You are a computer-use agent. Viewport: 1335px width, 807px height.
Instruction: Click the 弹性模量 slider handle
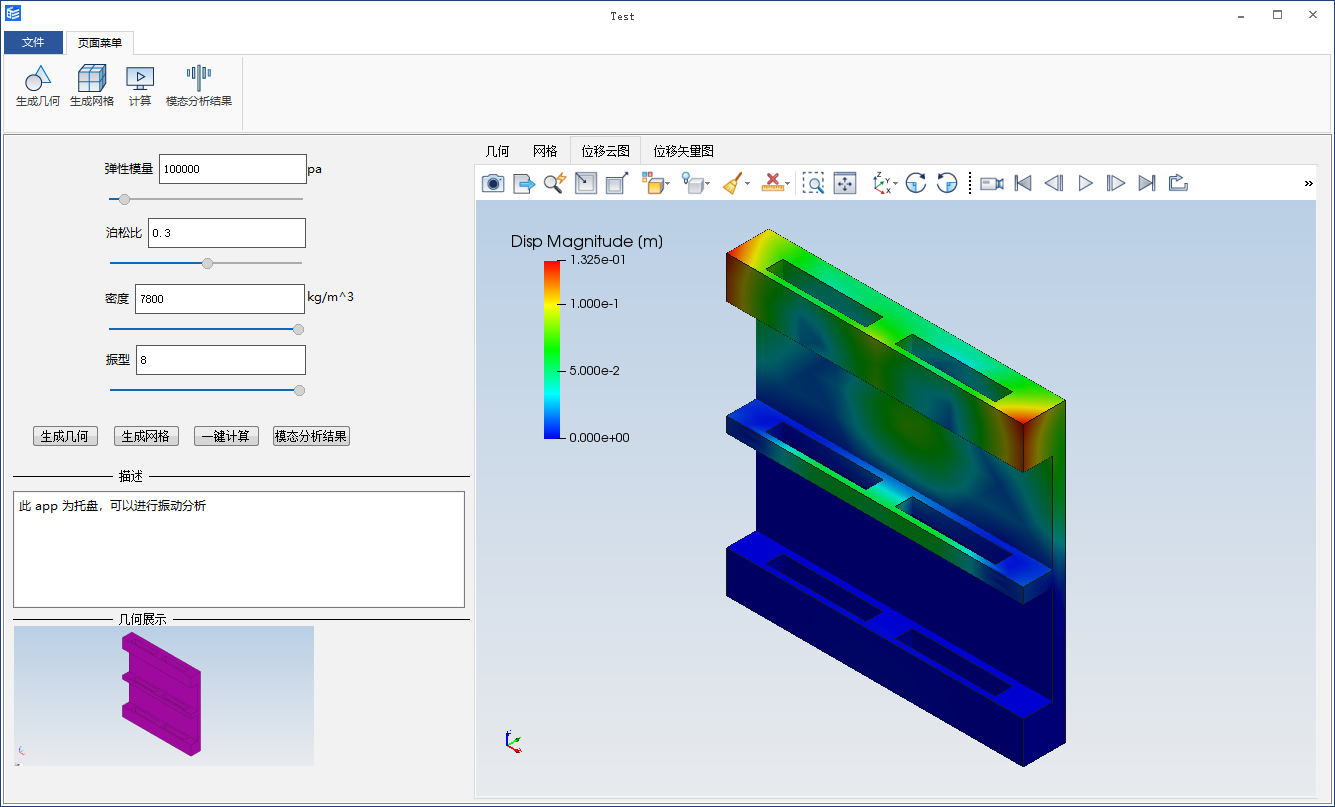tap(124, 199)
